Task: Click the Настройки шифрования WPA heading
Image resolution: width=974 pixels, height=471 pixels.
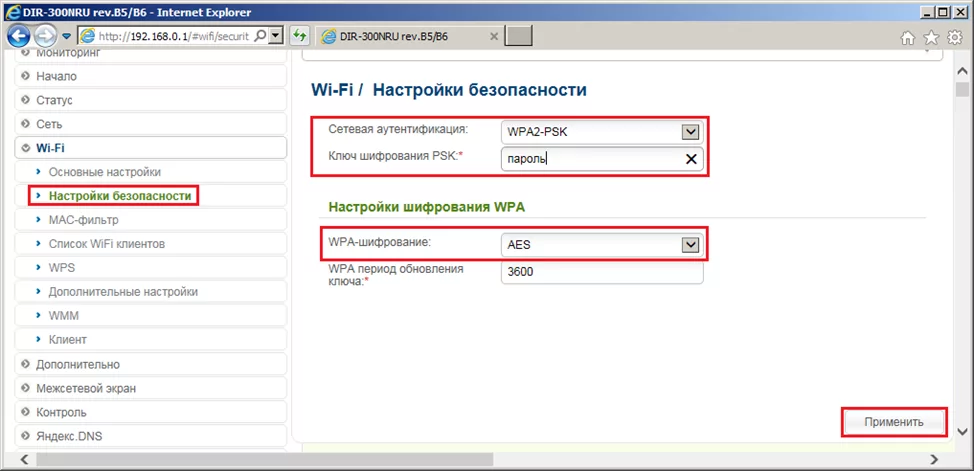Action: [427, 207]
